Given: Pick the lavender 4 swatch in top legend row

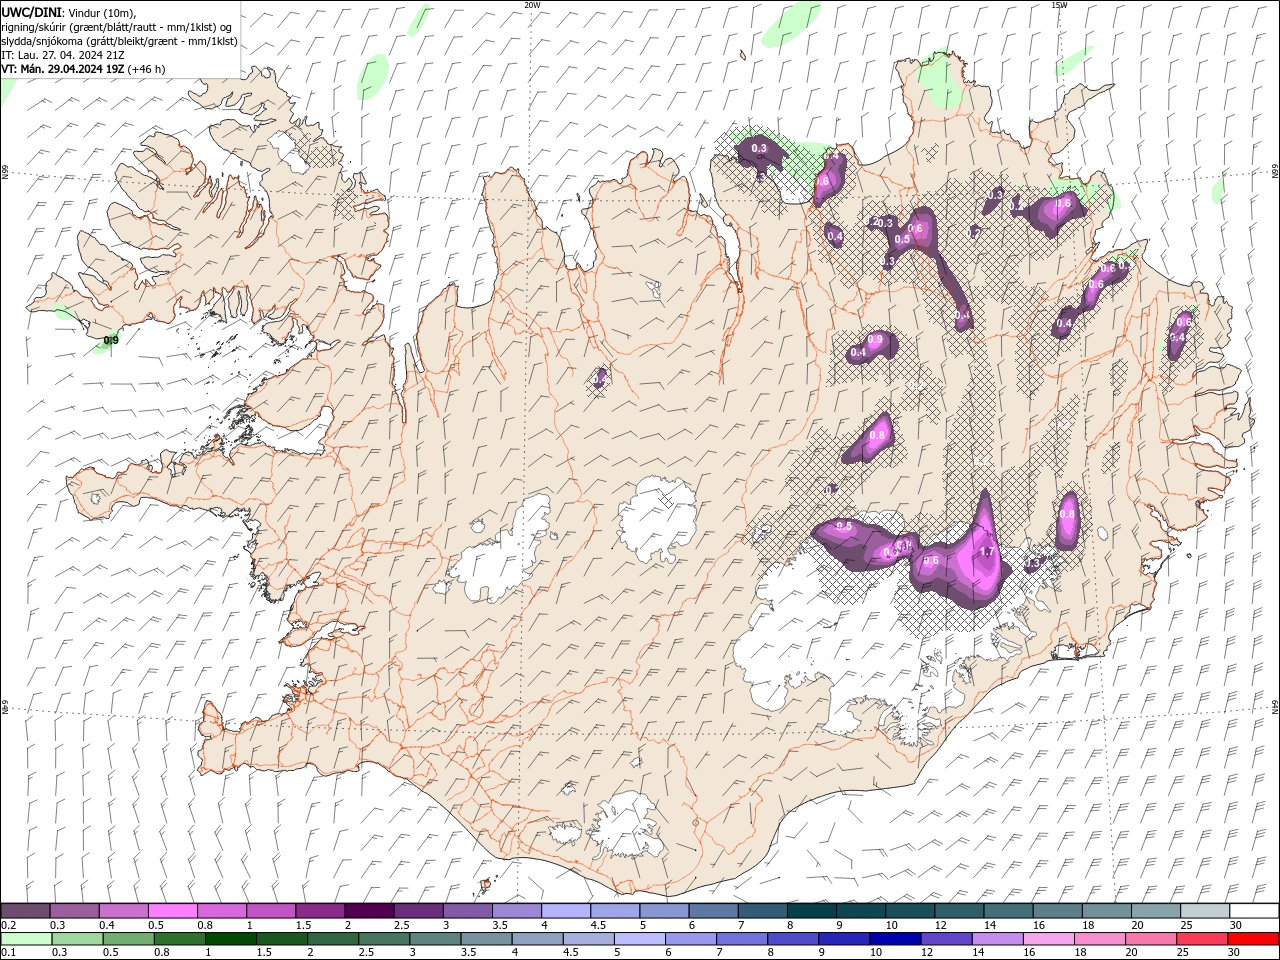Looking at the screenshot, I should click(566, 911).
